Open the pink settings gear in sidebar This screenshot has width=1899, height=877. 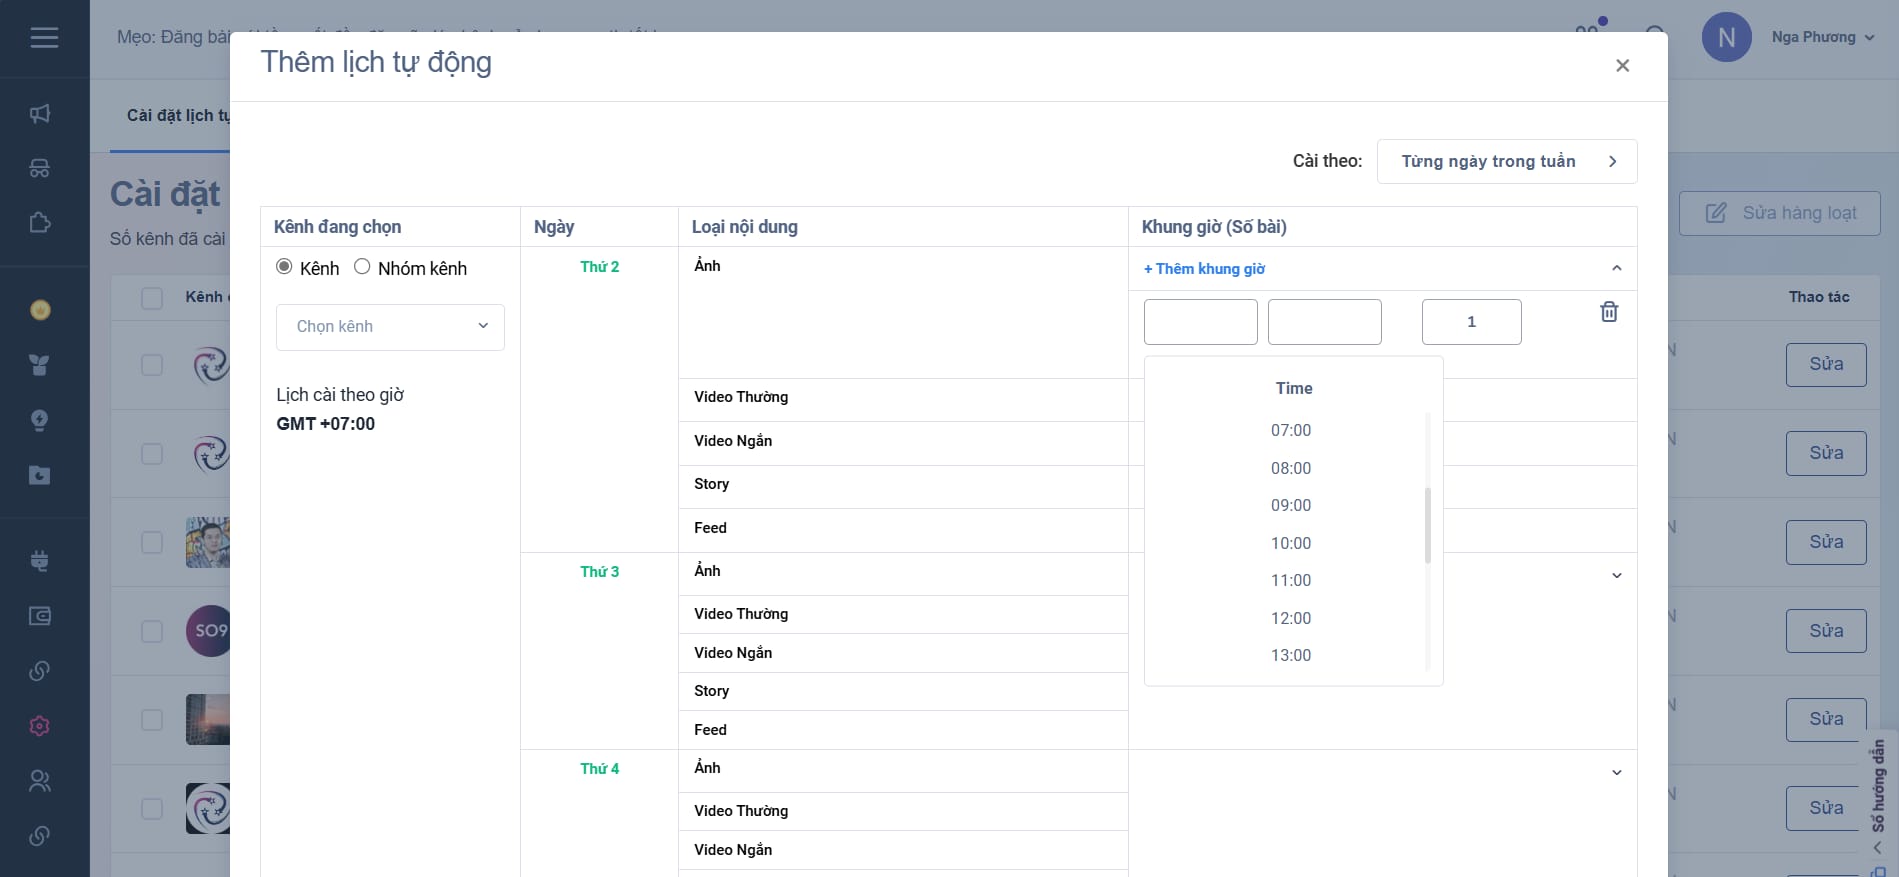coord(40,726)
